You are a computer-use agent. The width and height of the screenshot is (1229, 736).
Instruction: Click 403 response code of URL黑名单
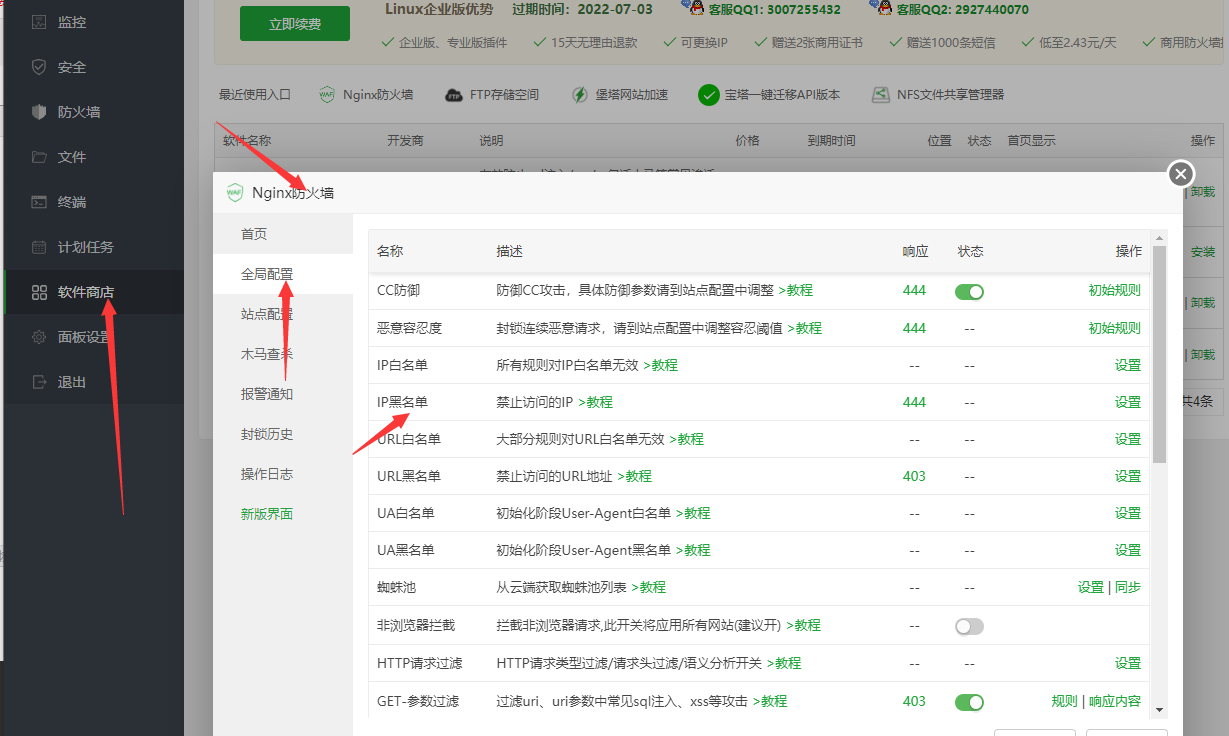[x=914, y=476]
